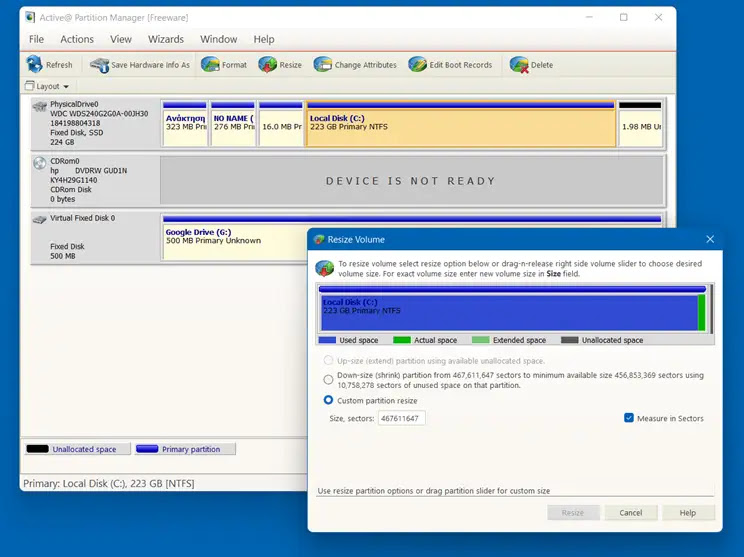
Task: Close the Resize Volume dialog
Action: [710, 239]
